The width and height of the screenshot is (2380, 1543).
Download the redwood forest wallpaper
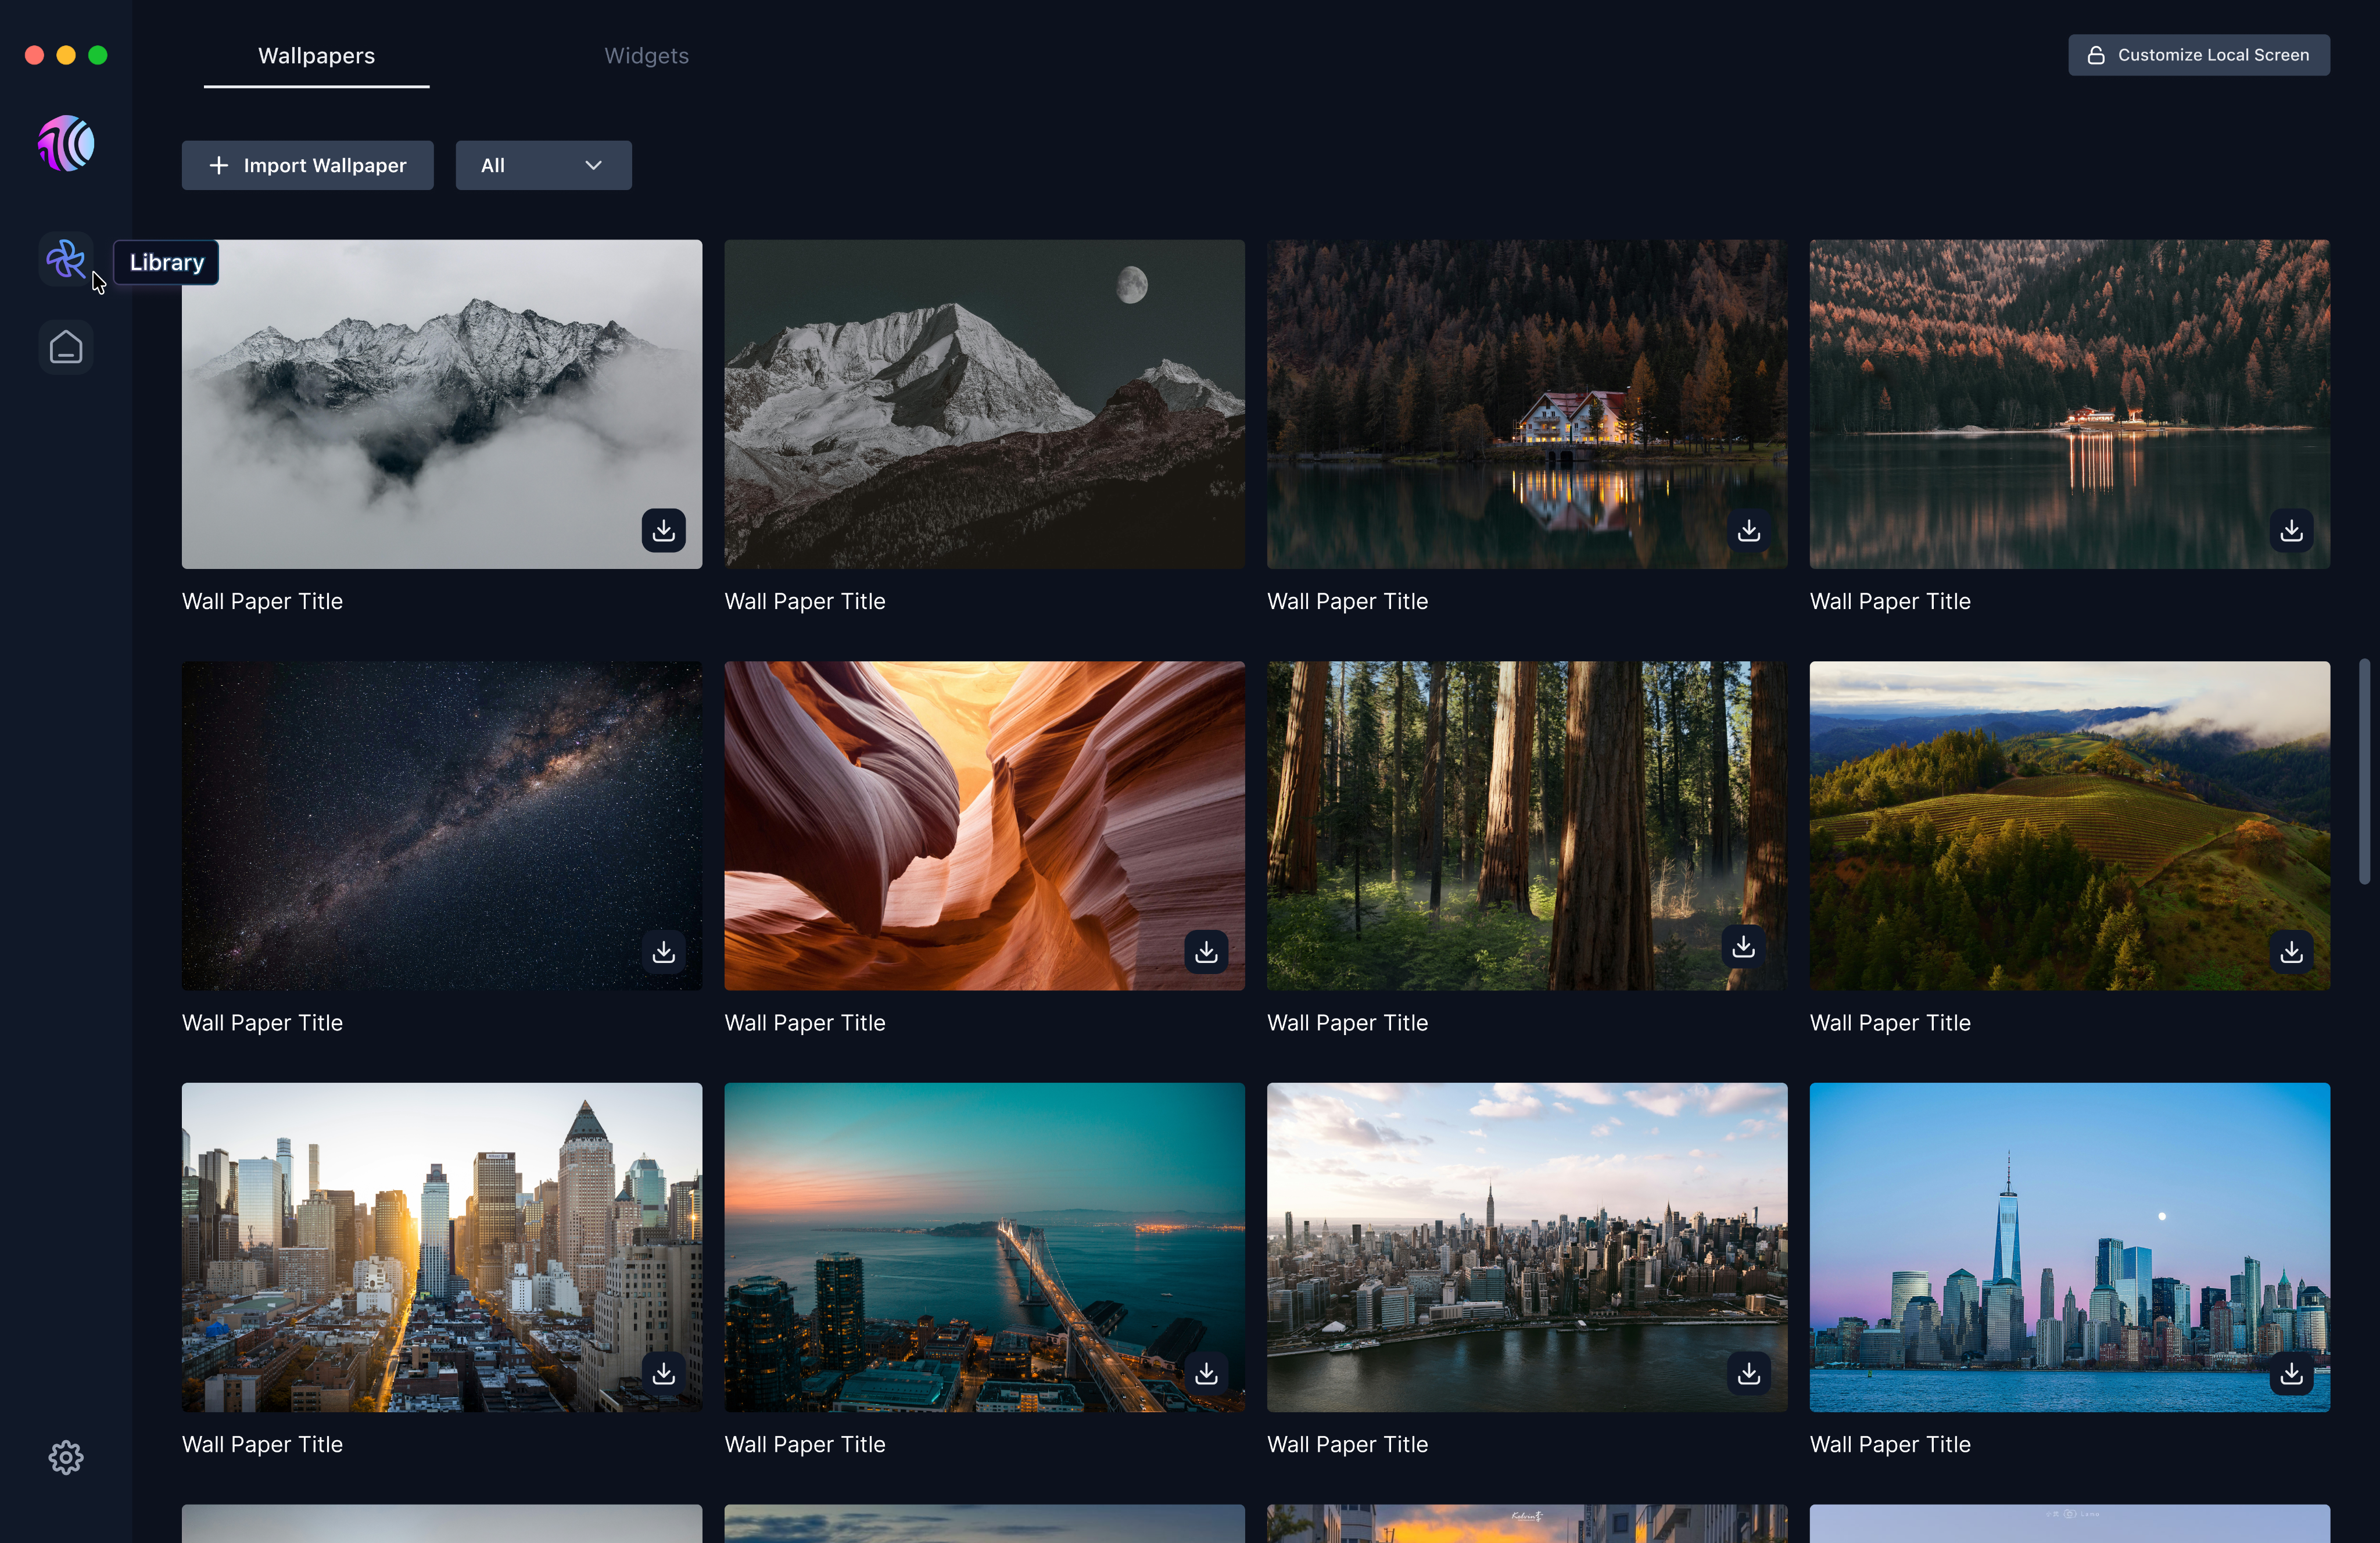pos(1743,946)
